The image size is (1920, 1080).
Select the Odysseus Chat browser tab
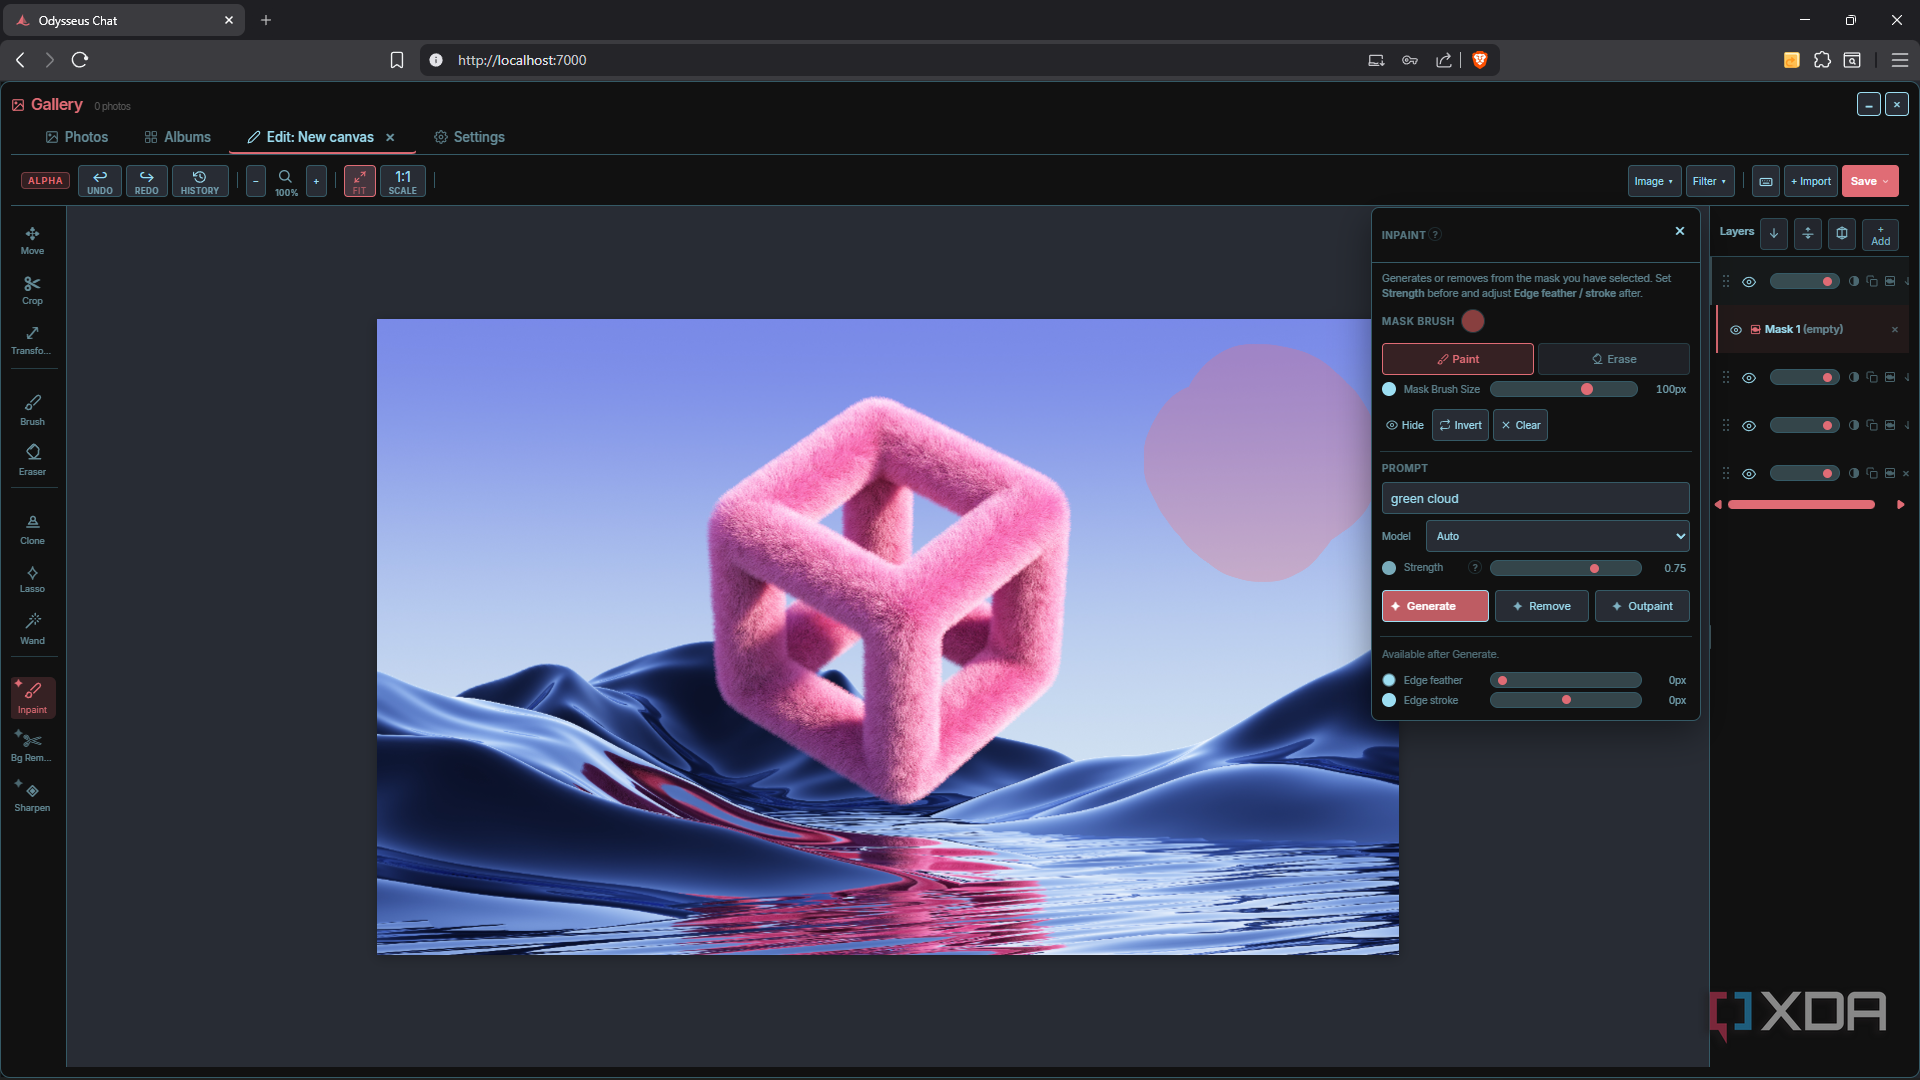pyautogui.click(x=123, y=20)
